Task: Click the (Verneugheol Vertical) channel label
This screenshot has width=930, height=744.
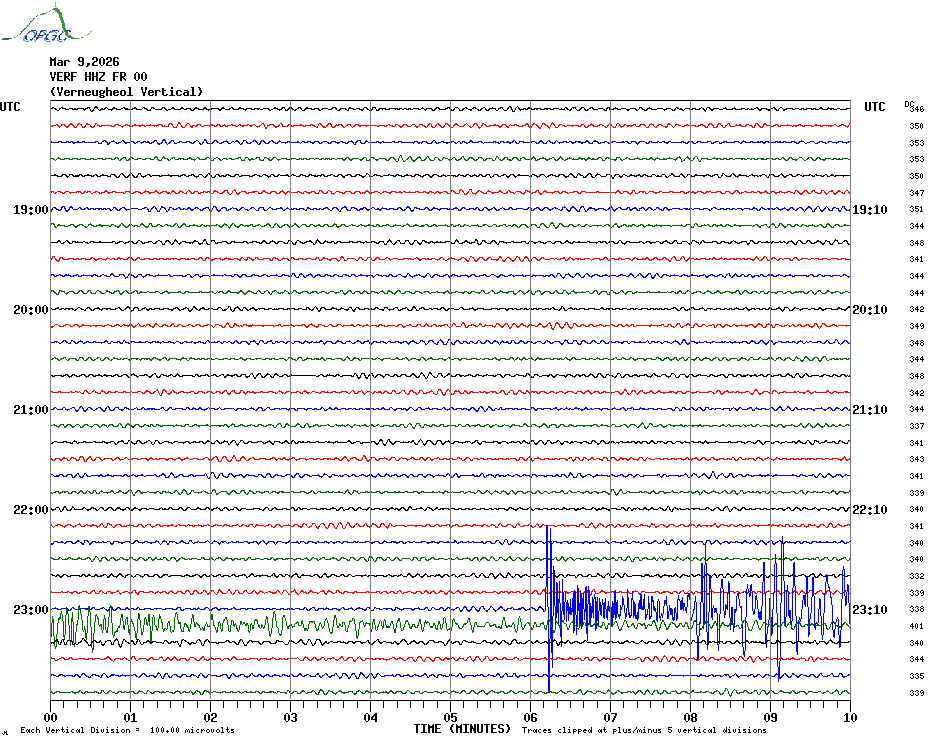Action: pyautogui.click(x=126, y=92)
